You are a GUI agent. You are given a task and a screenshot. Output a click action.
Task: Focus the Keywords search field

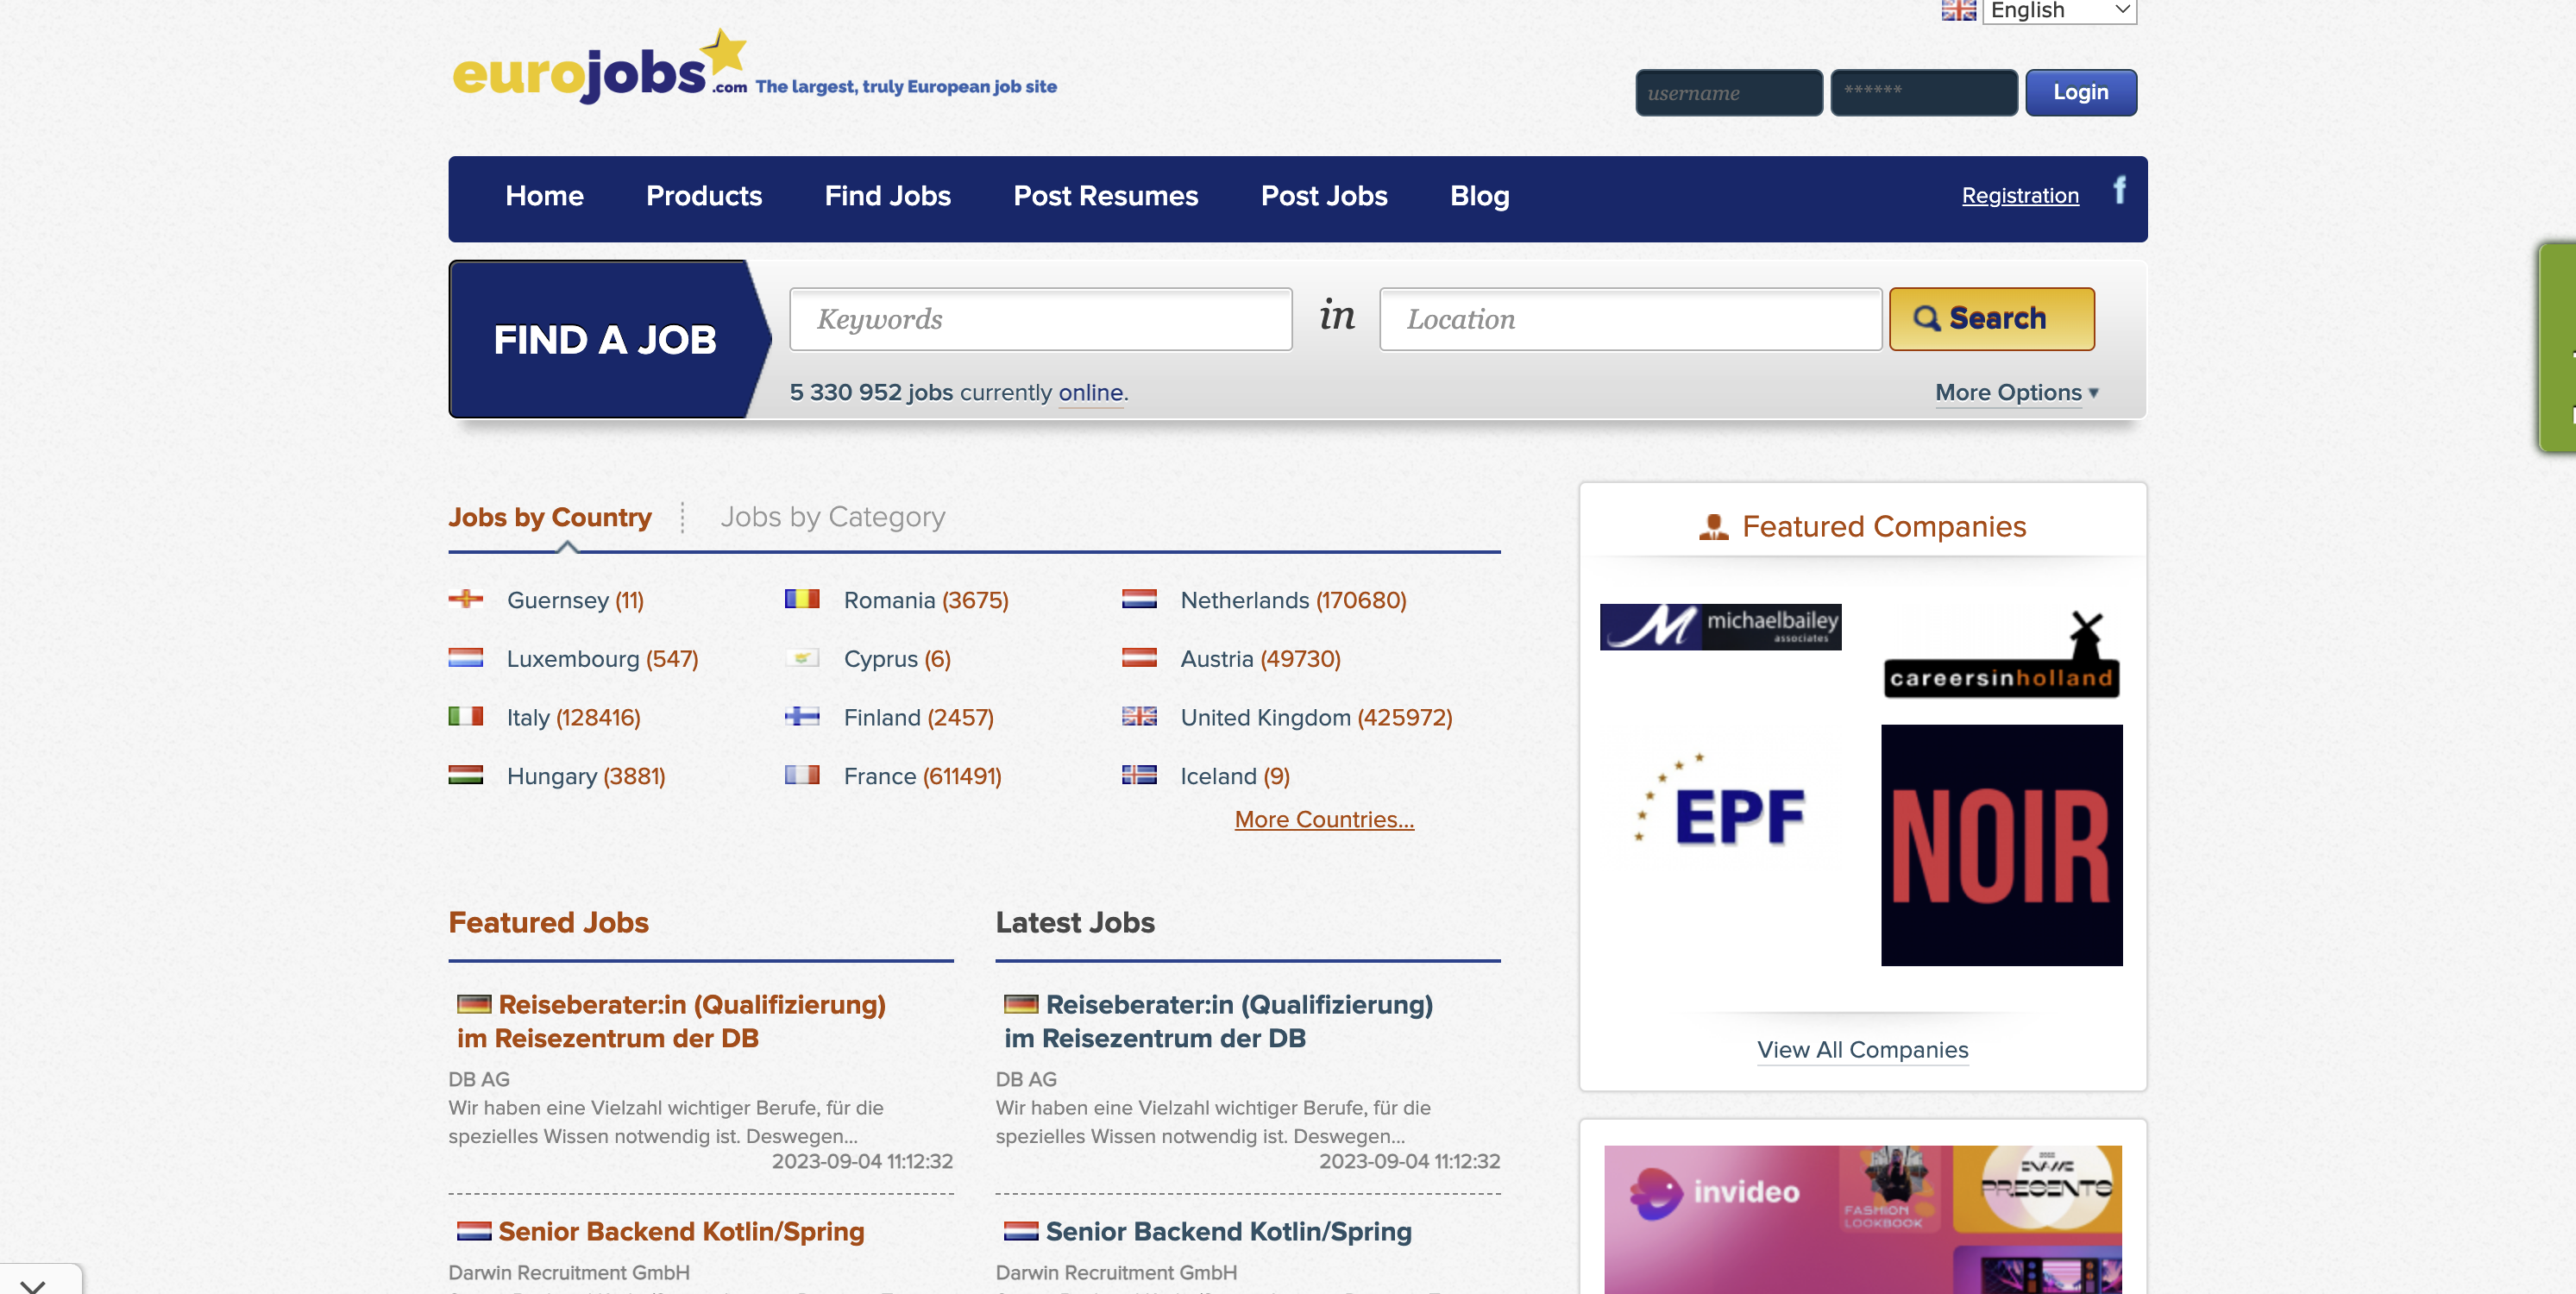pos(1040,319)
